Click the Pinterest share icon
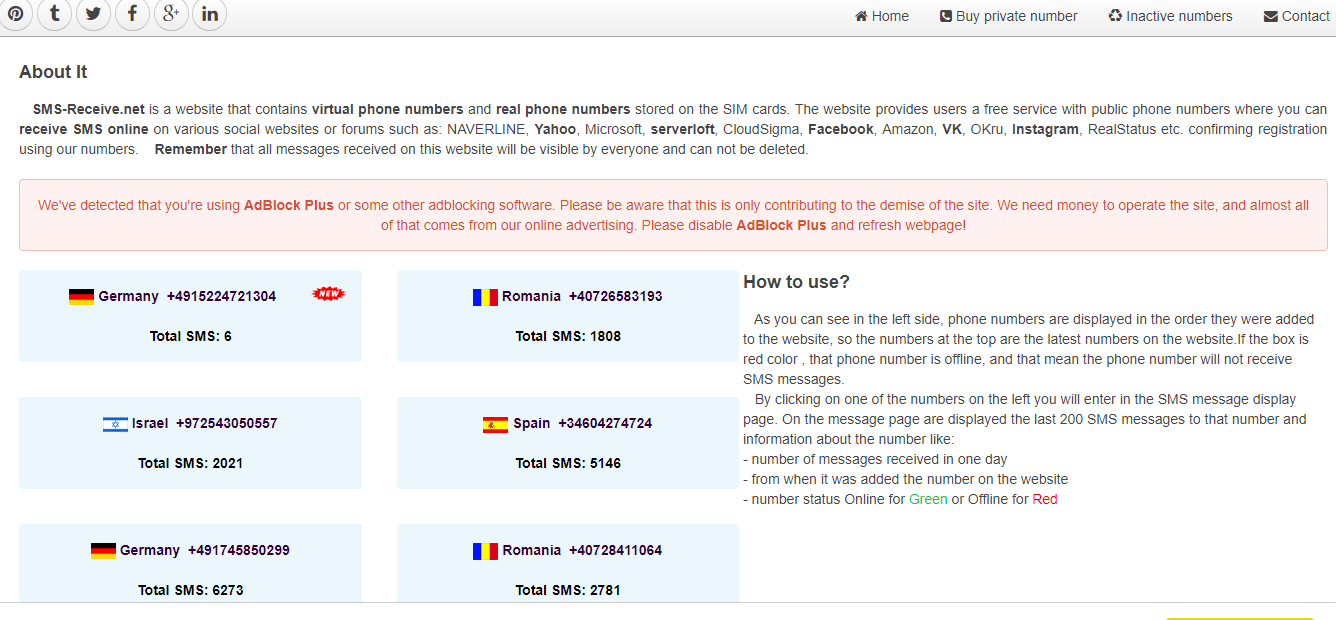The image size is (1336, 620). [15, 14]
